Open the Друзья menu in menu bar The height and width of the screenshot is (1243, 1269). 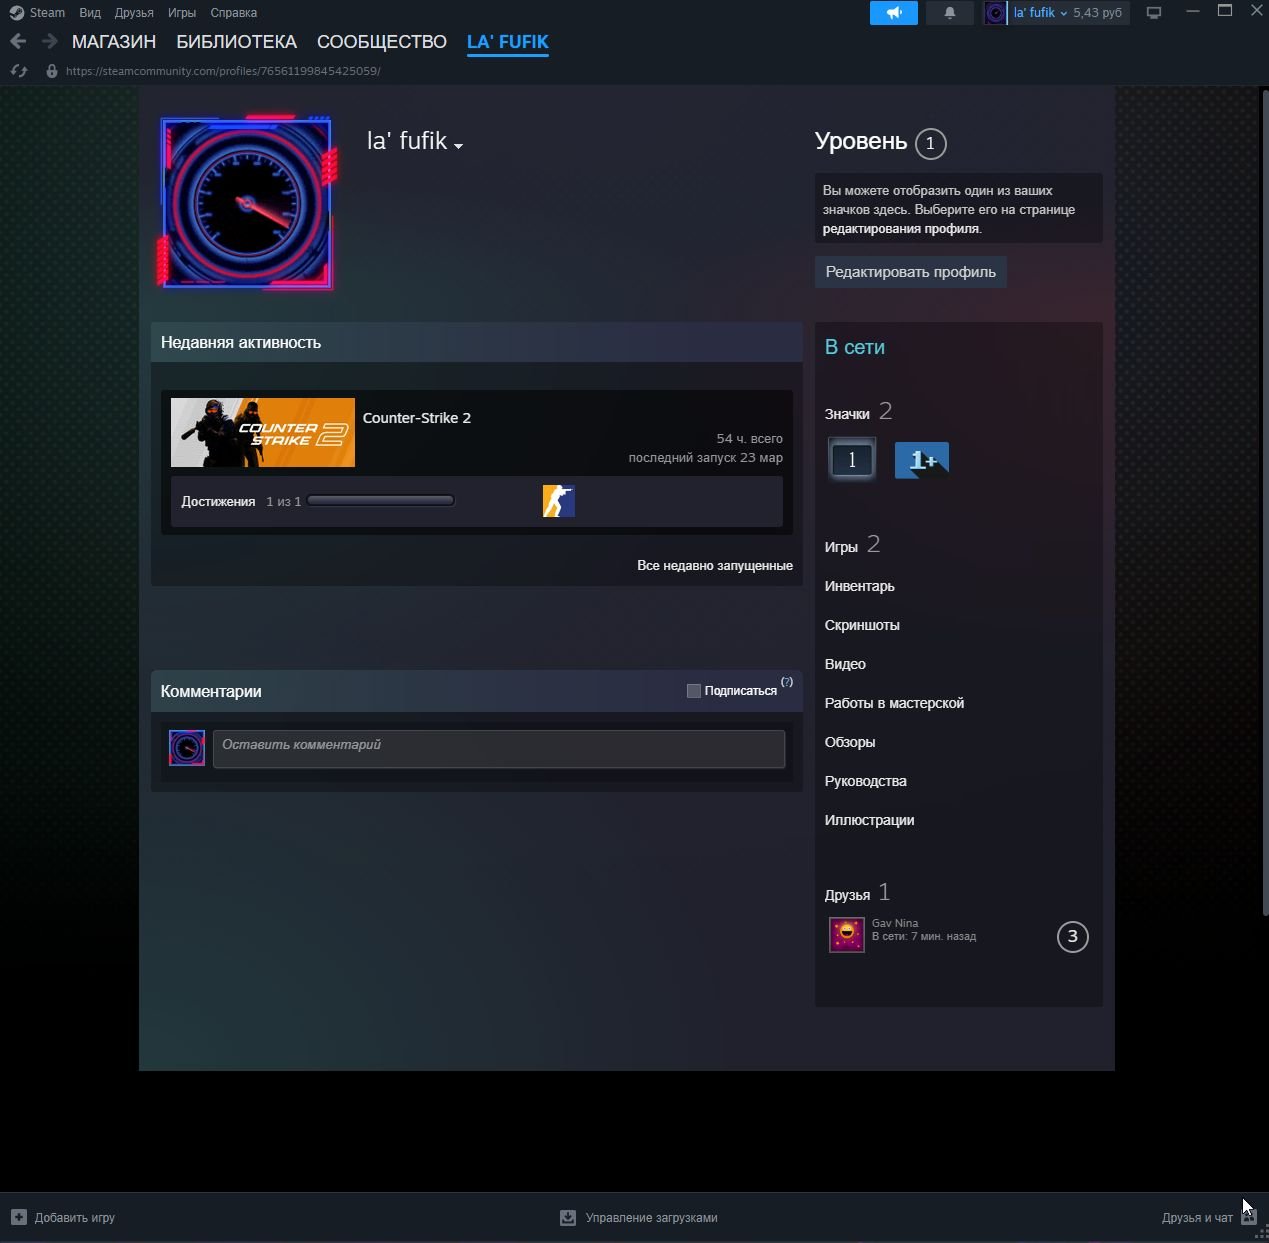[134, 13]
